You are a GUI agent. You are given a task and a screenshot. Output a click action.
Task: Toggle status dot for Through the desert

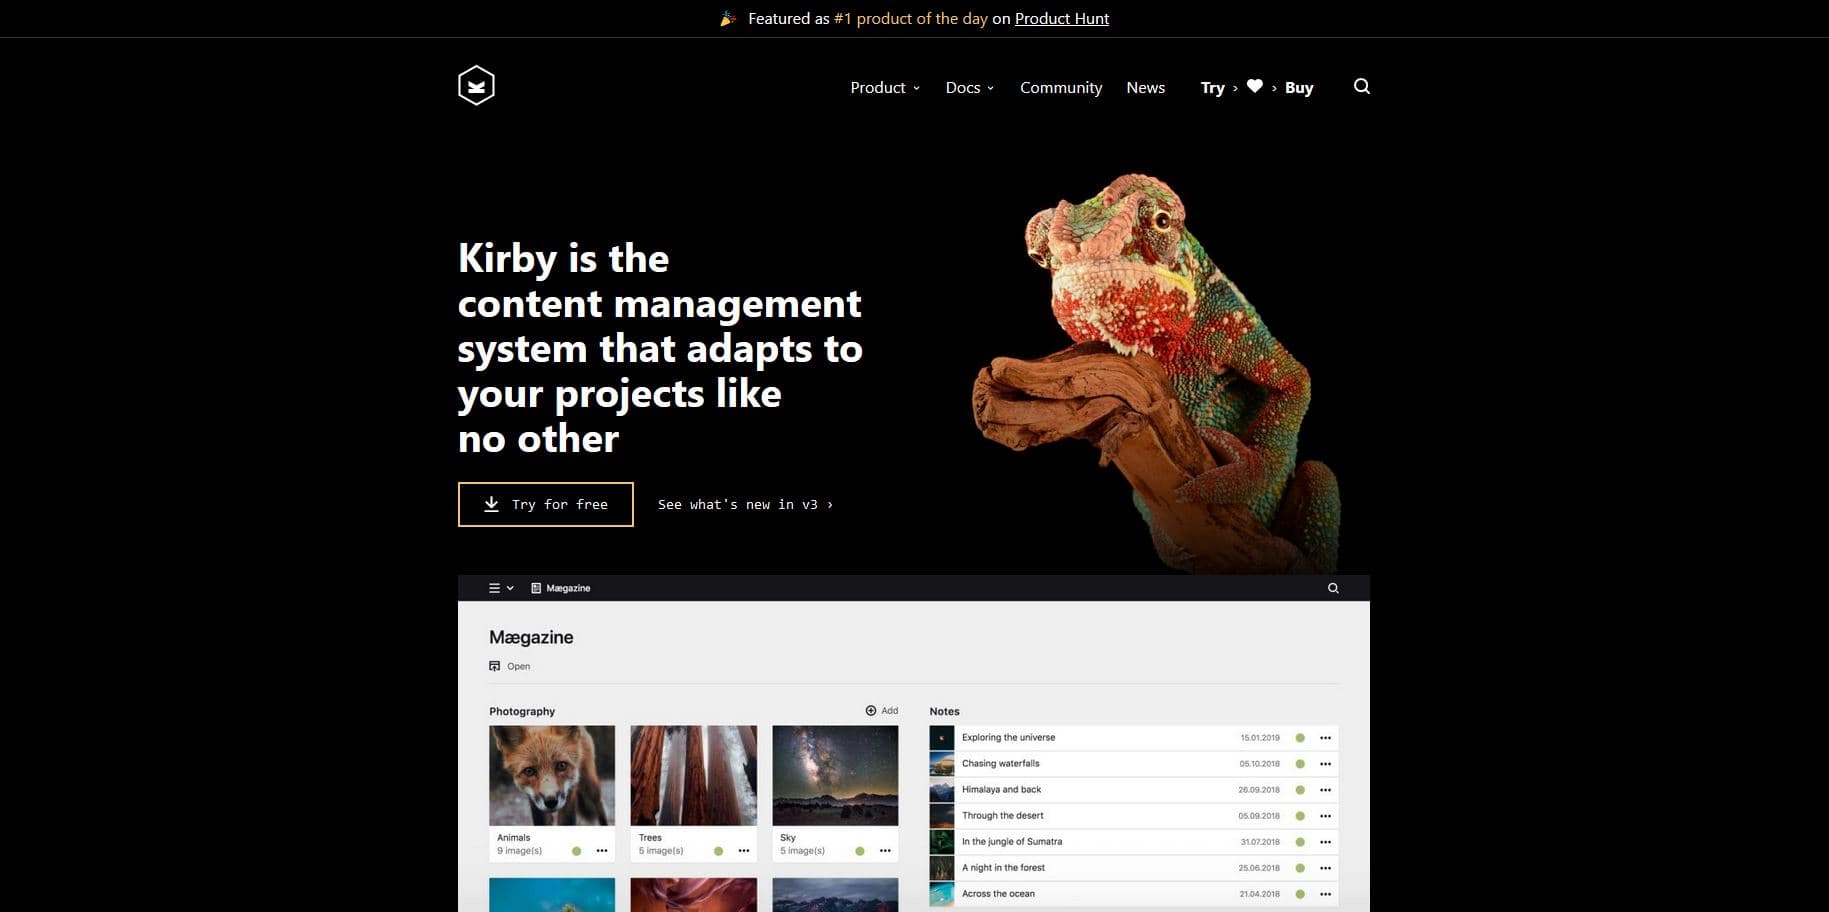(1300, 816)
